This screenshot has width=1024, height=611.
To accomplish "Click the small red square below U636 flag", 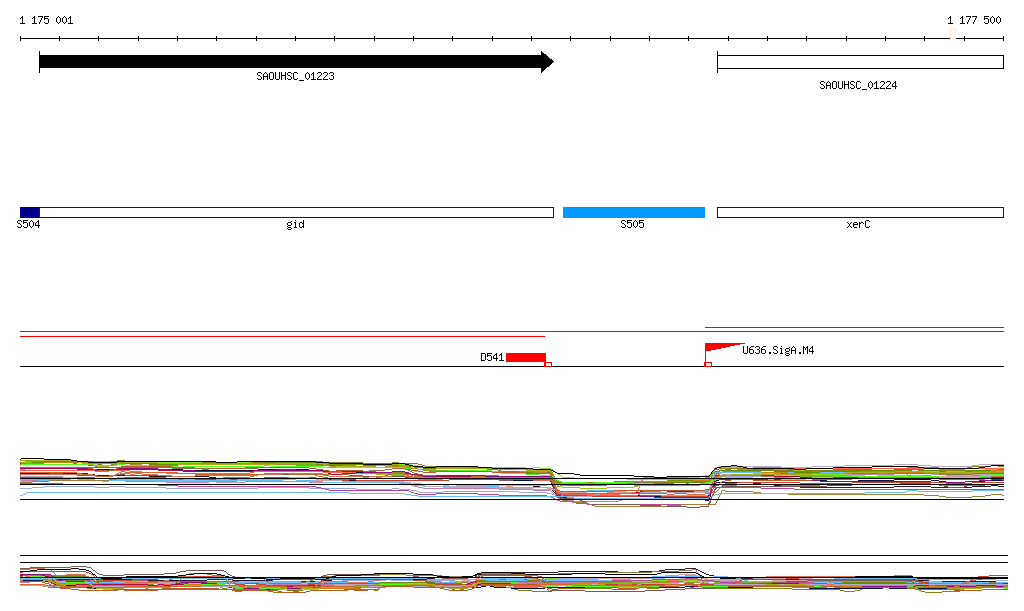I will 708,365.
